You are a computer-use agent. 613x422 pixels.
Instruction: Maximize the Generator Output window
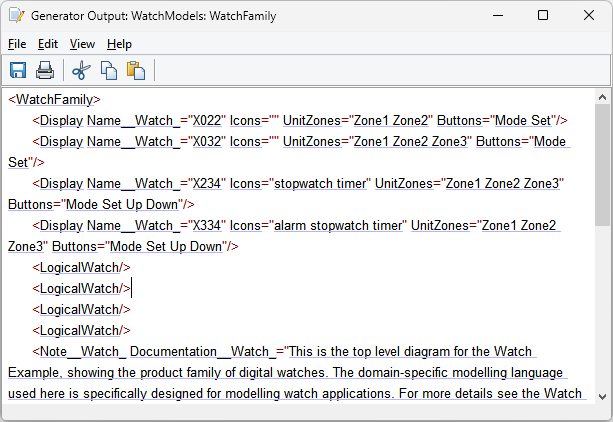point(543,16)
